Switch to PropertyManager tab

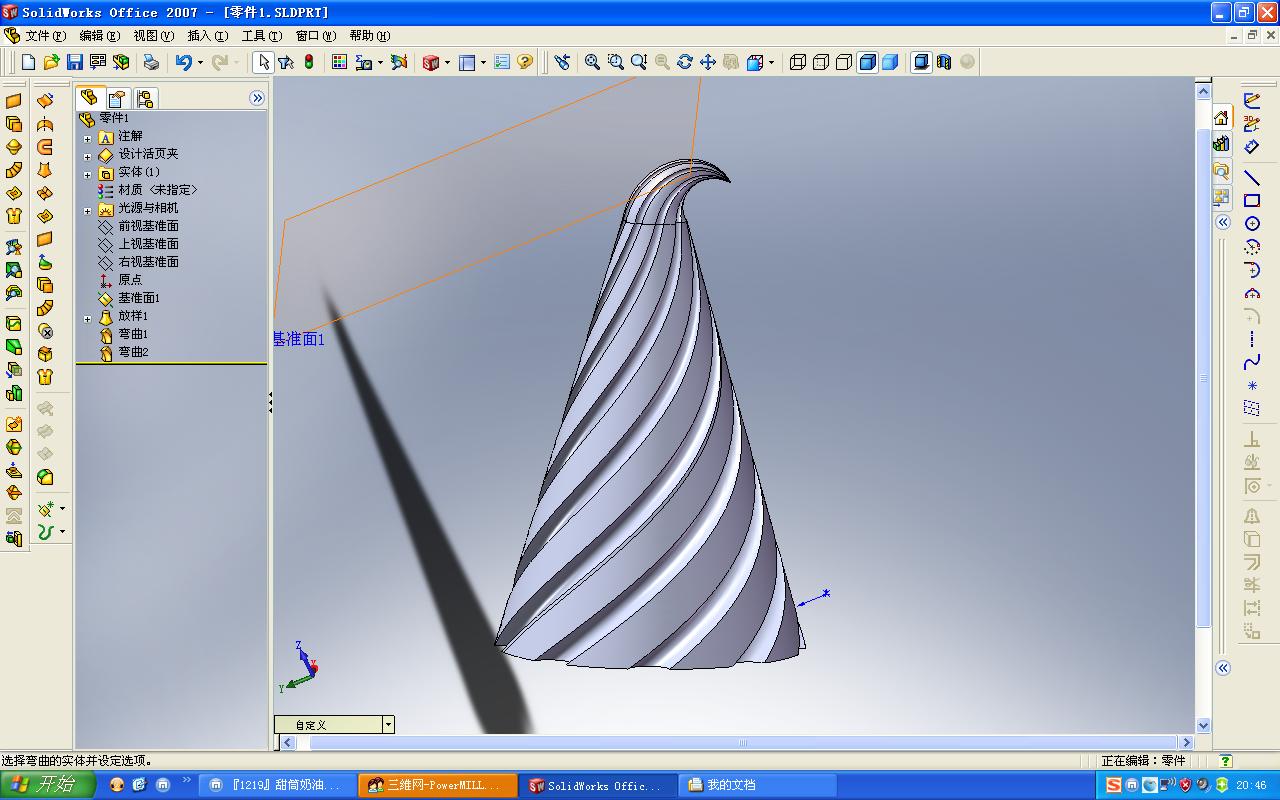(x=117, y=98)
